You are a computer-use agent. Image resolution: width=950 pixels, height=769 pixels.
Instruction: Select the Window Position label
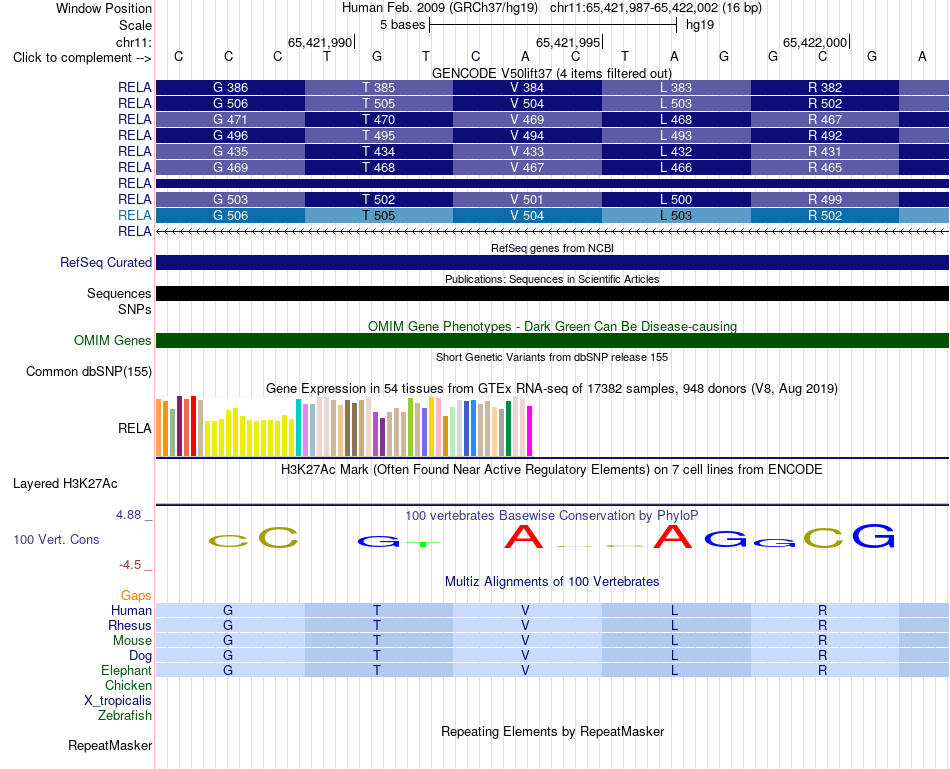coord(104,8)
